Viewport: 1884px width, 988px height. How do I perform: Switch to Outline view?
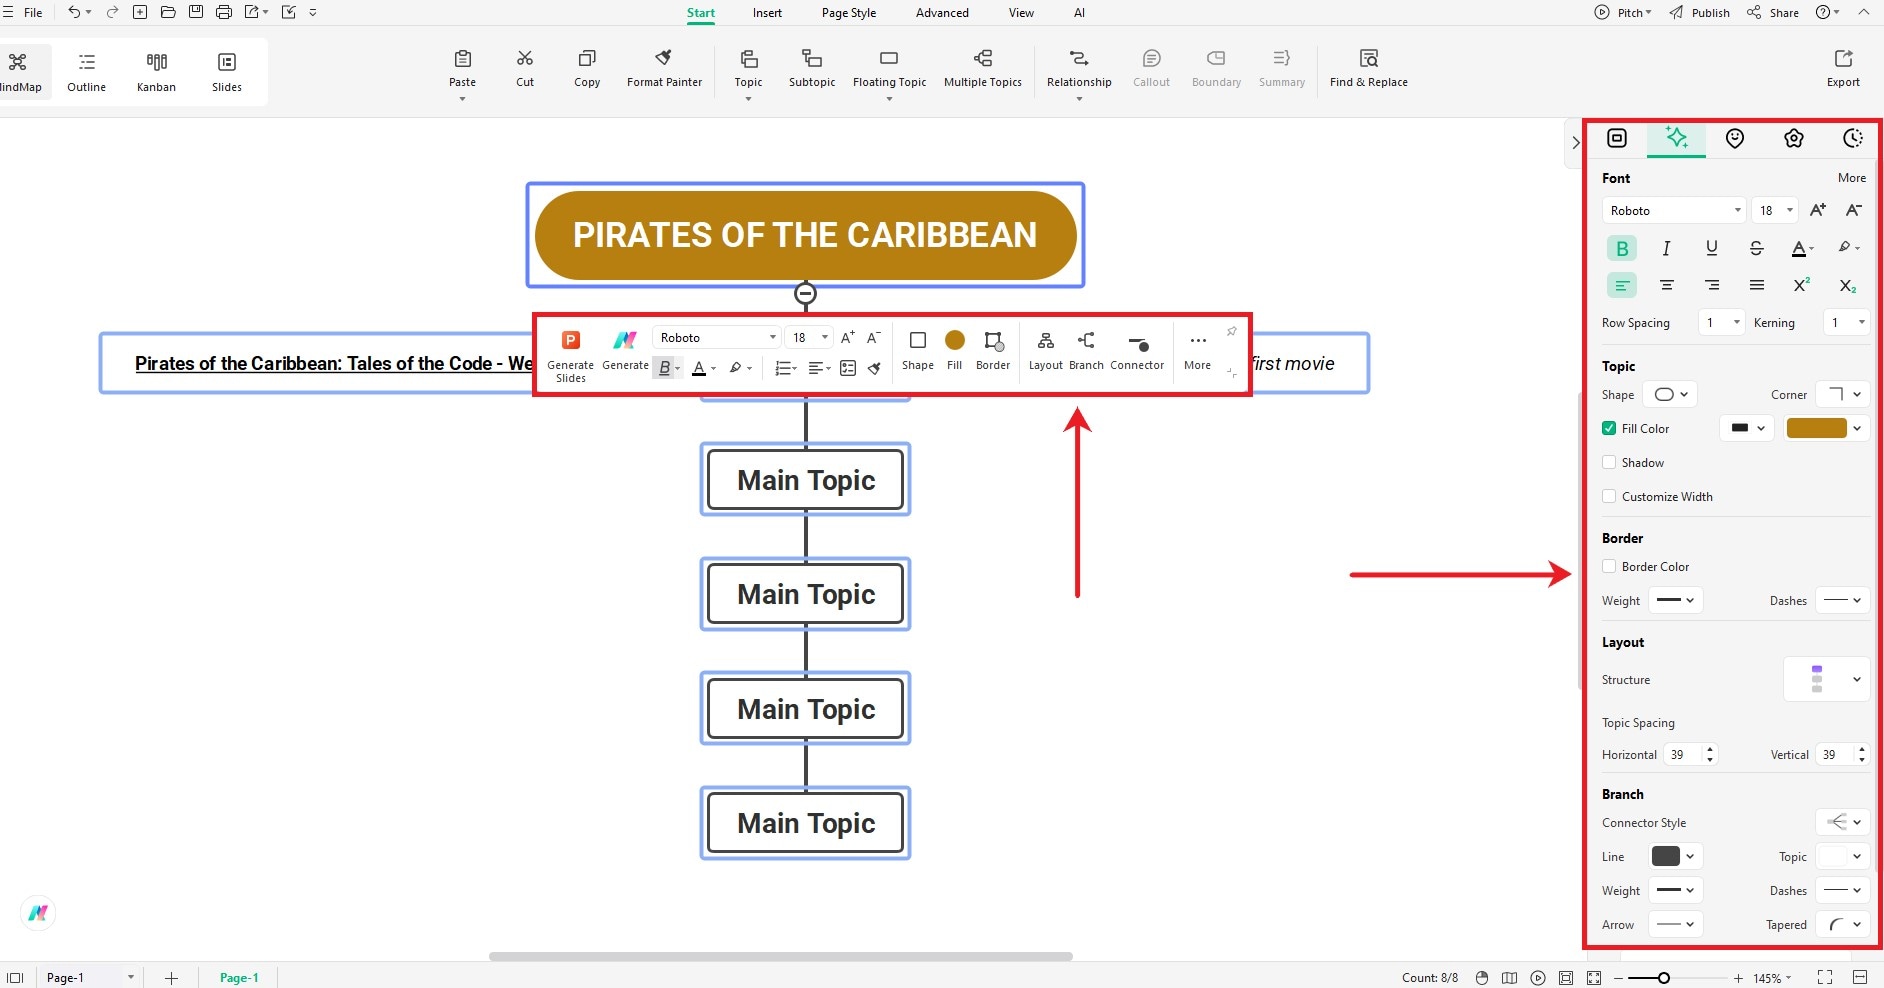coord(87,72)
